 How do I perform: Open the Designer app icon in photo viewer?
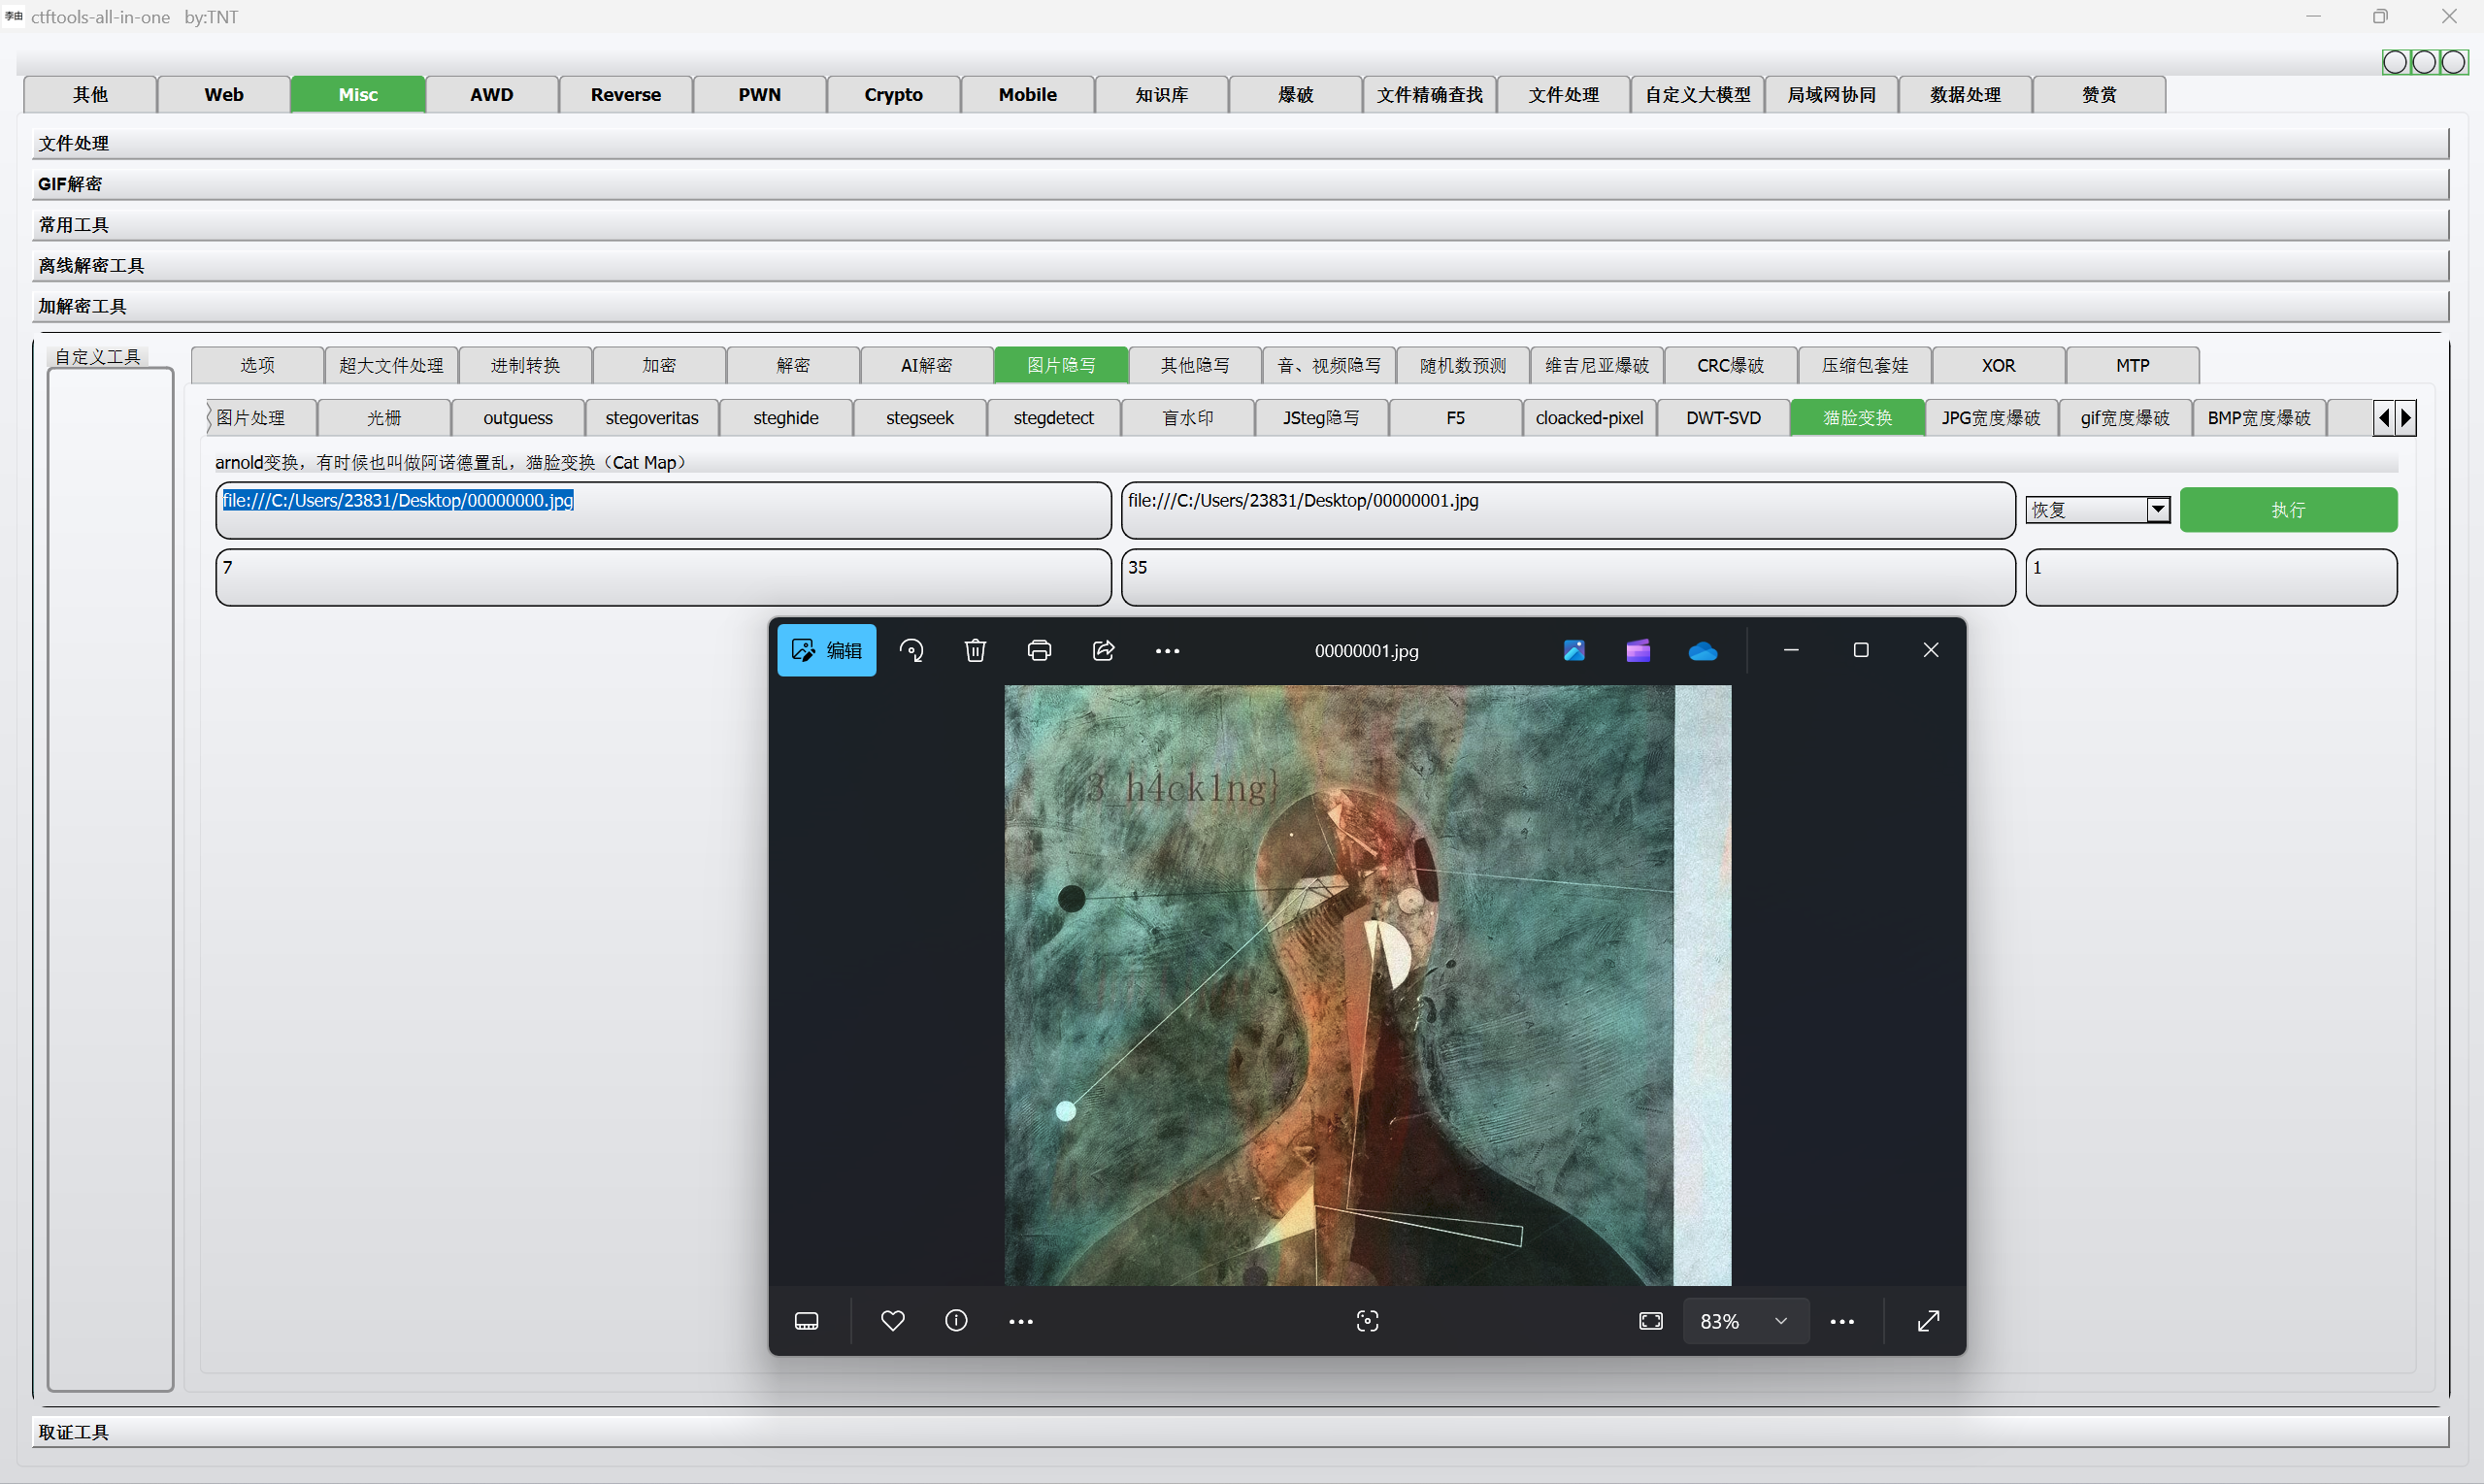click(x=1574, y=651)
